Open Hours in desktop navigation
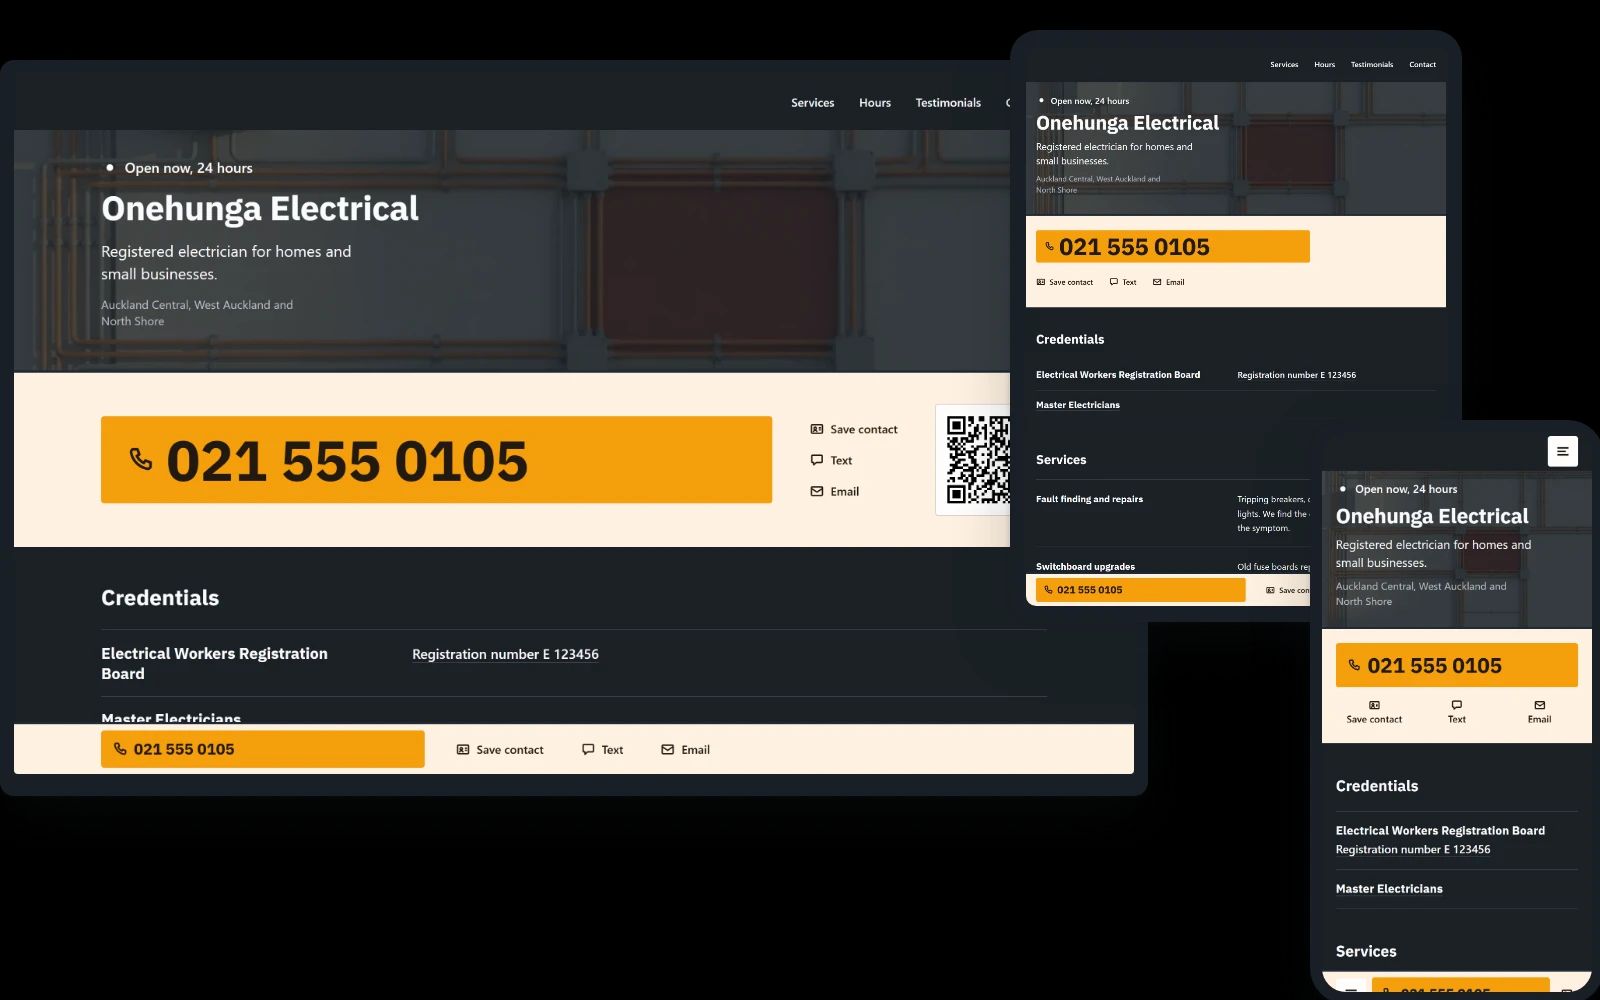Image resolution: width=1600 pixels, height=1000 pixels. click(x=875, y=103)
